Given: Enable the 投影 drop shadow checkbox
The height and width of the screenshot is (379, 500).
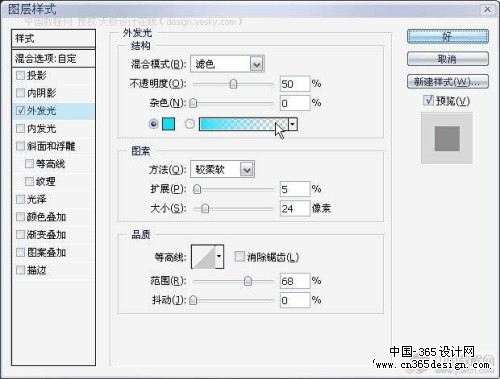Looking at the screenshot, I should (x=20, y=75).
